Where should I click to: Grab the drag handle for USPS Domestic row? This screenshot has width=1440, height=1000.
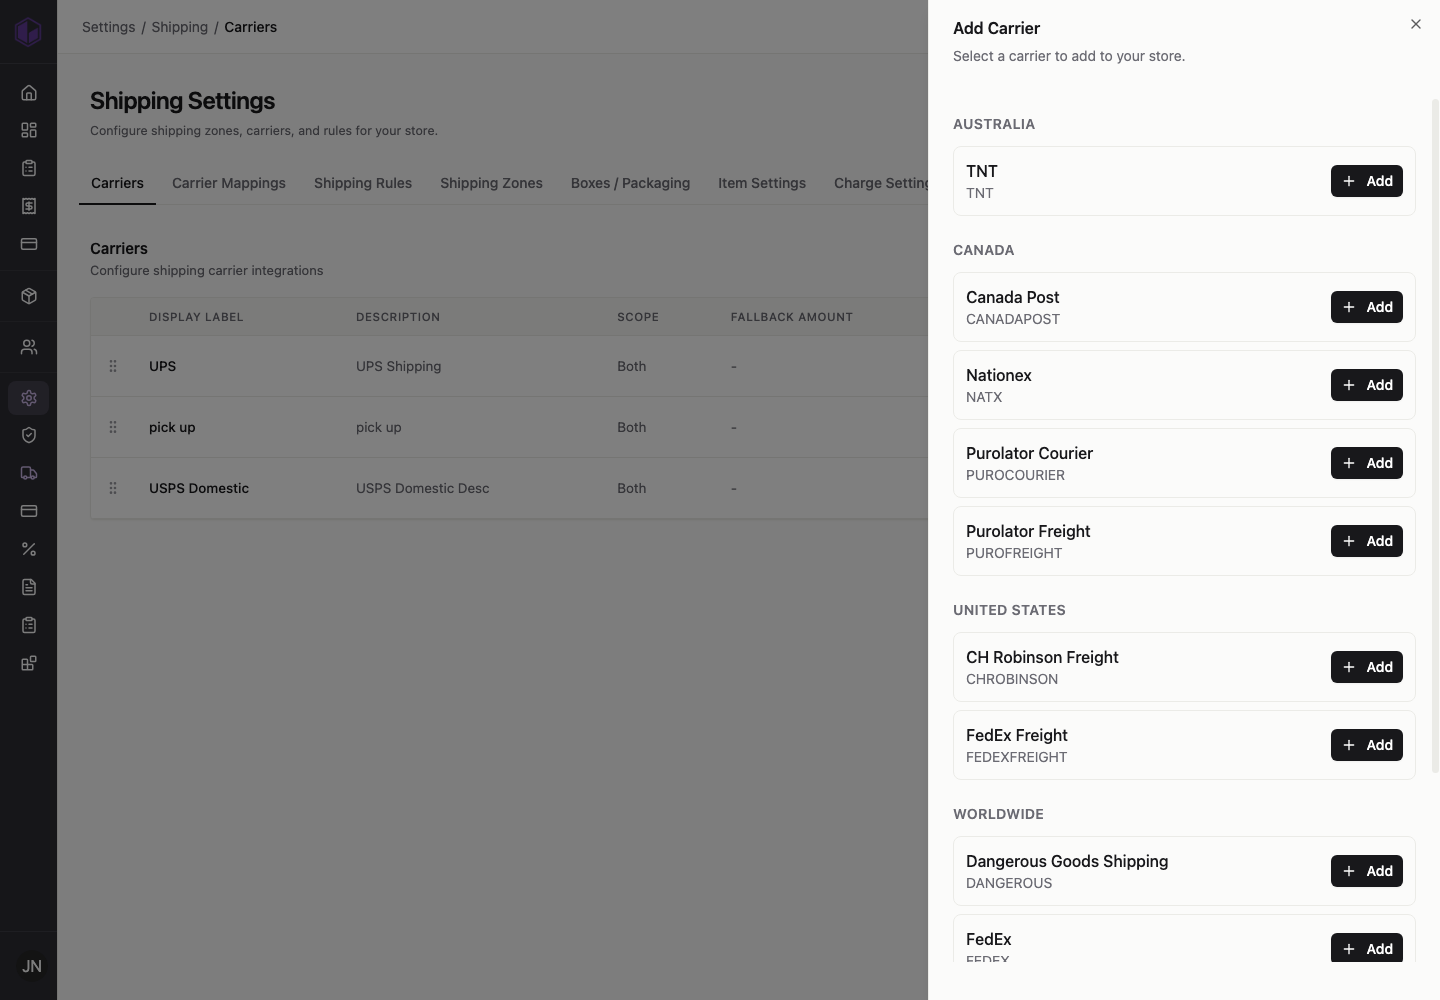(113, 488)
